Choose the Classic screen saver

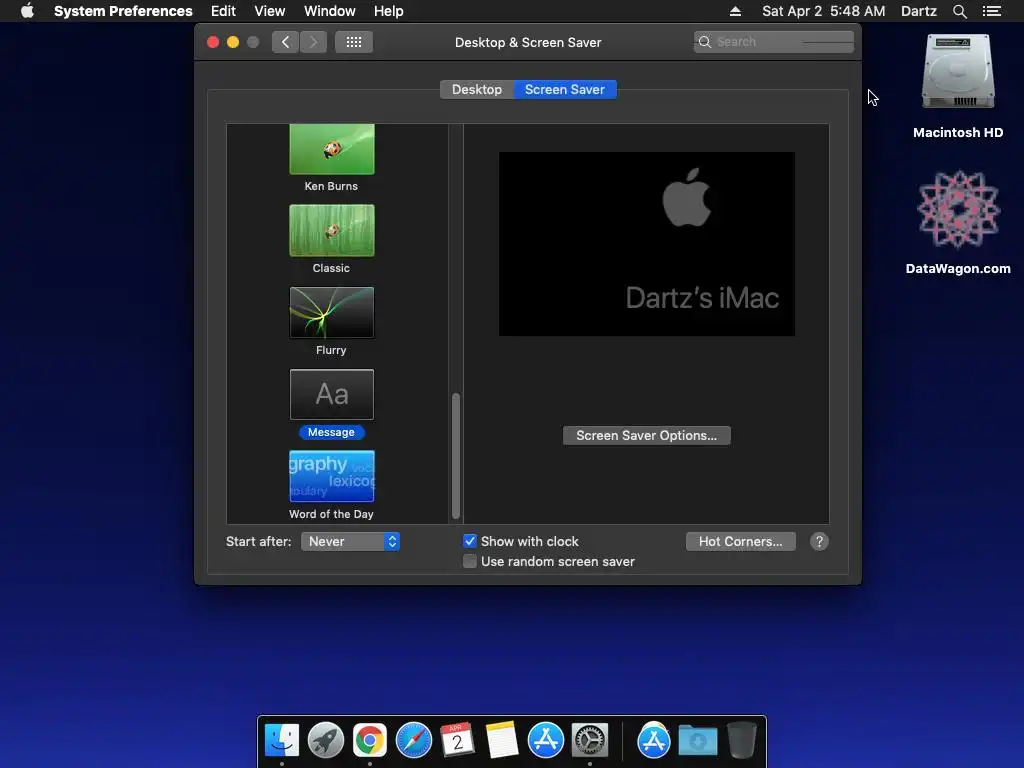332,231
